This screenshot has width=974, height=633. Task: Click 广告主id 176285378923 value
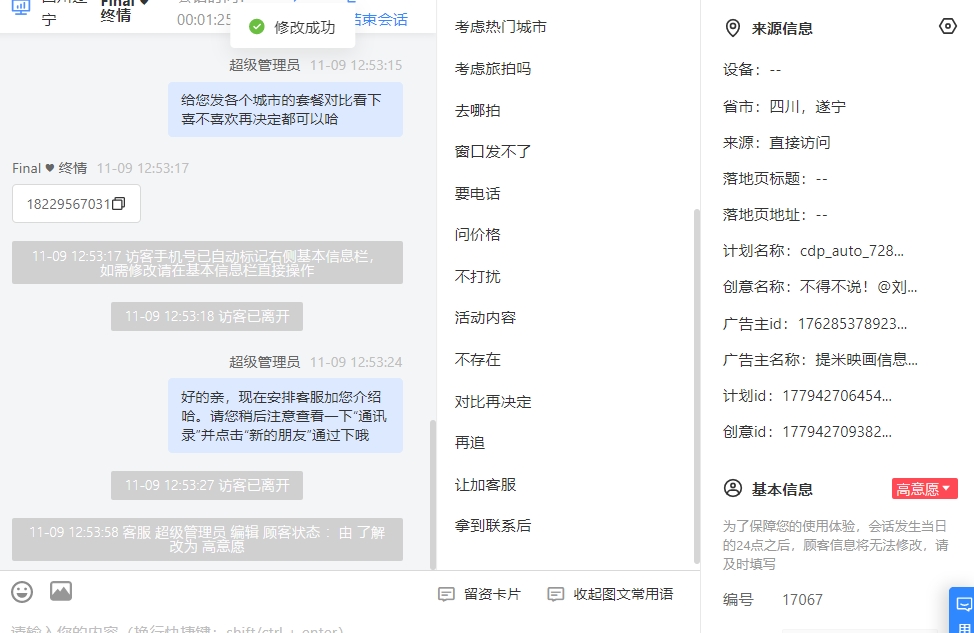(852, 324)
